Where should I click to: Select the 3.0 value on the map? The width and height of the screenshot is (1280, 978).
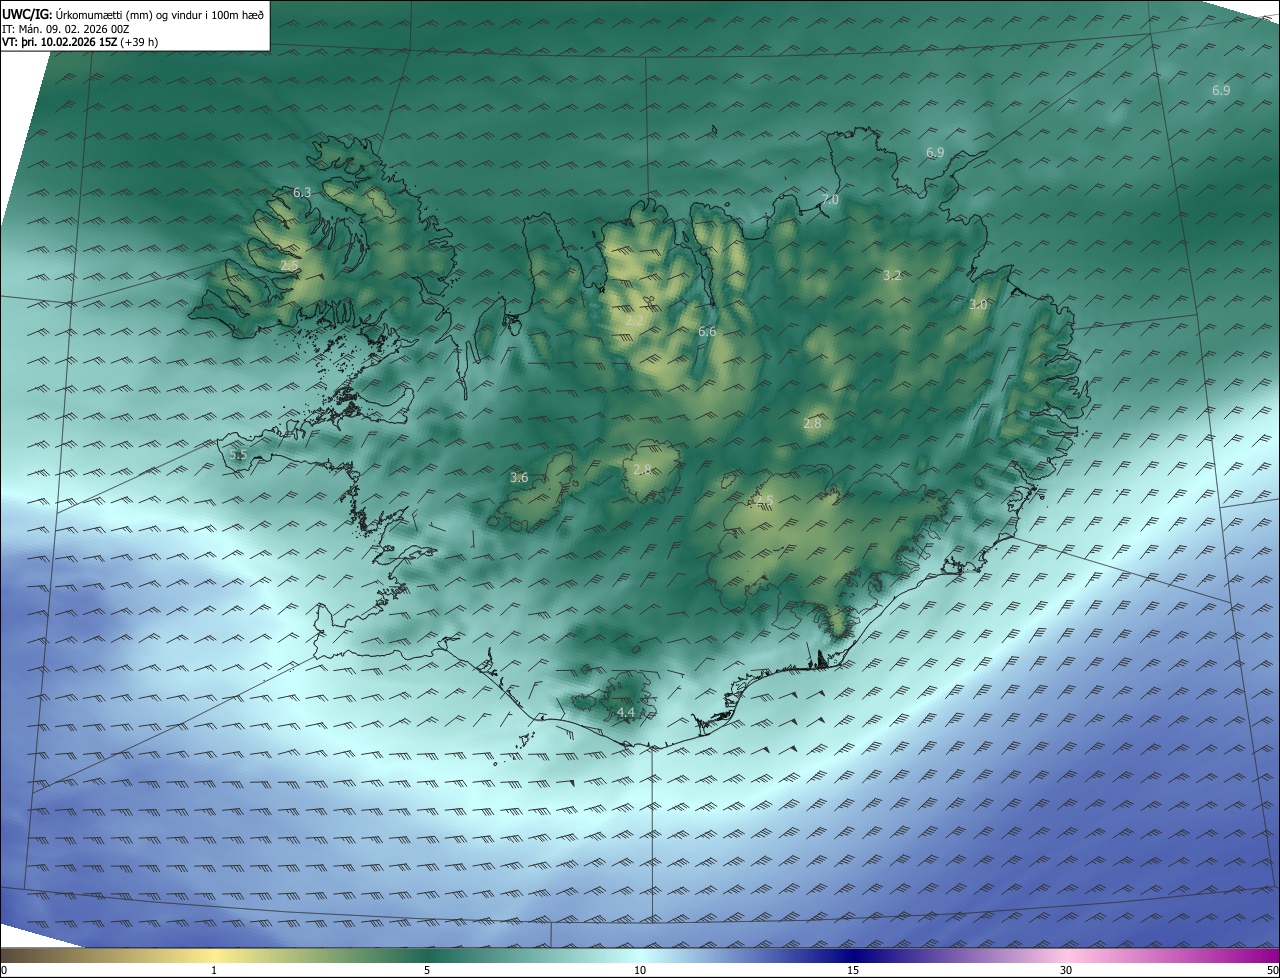click(x=978, y=304)
